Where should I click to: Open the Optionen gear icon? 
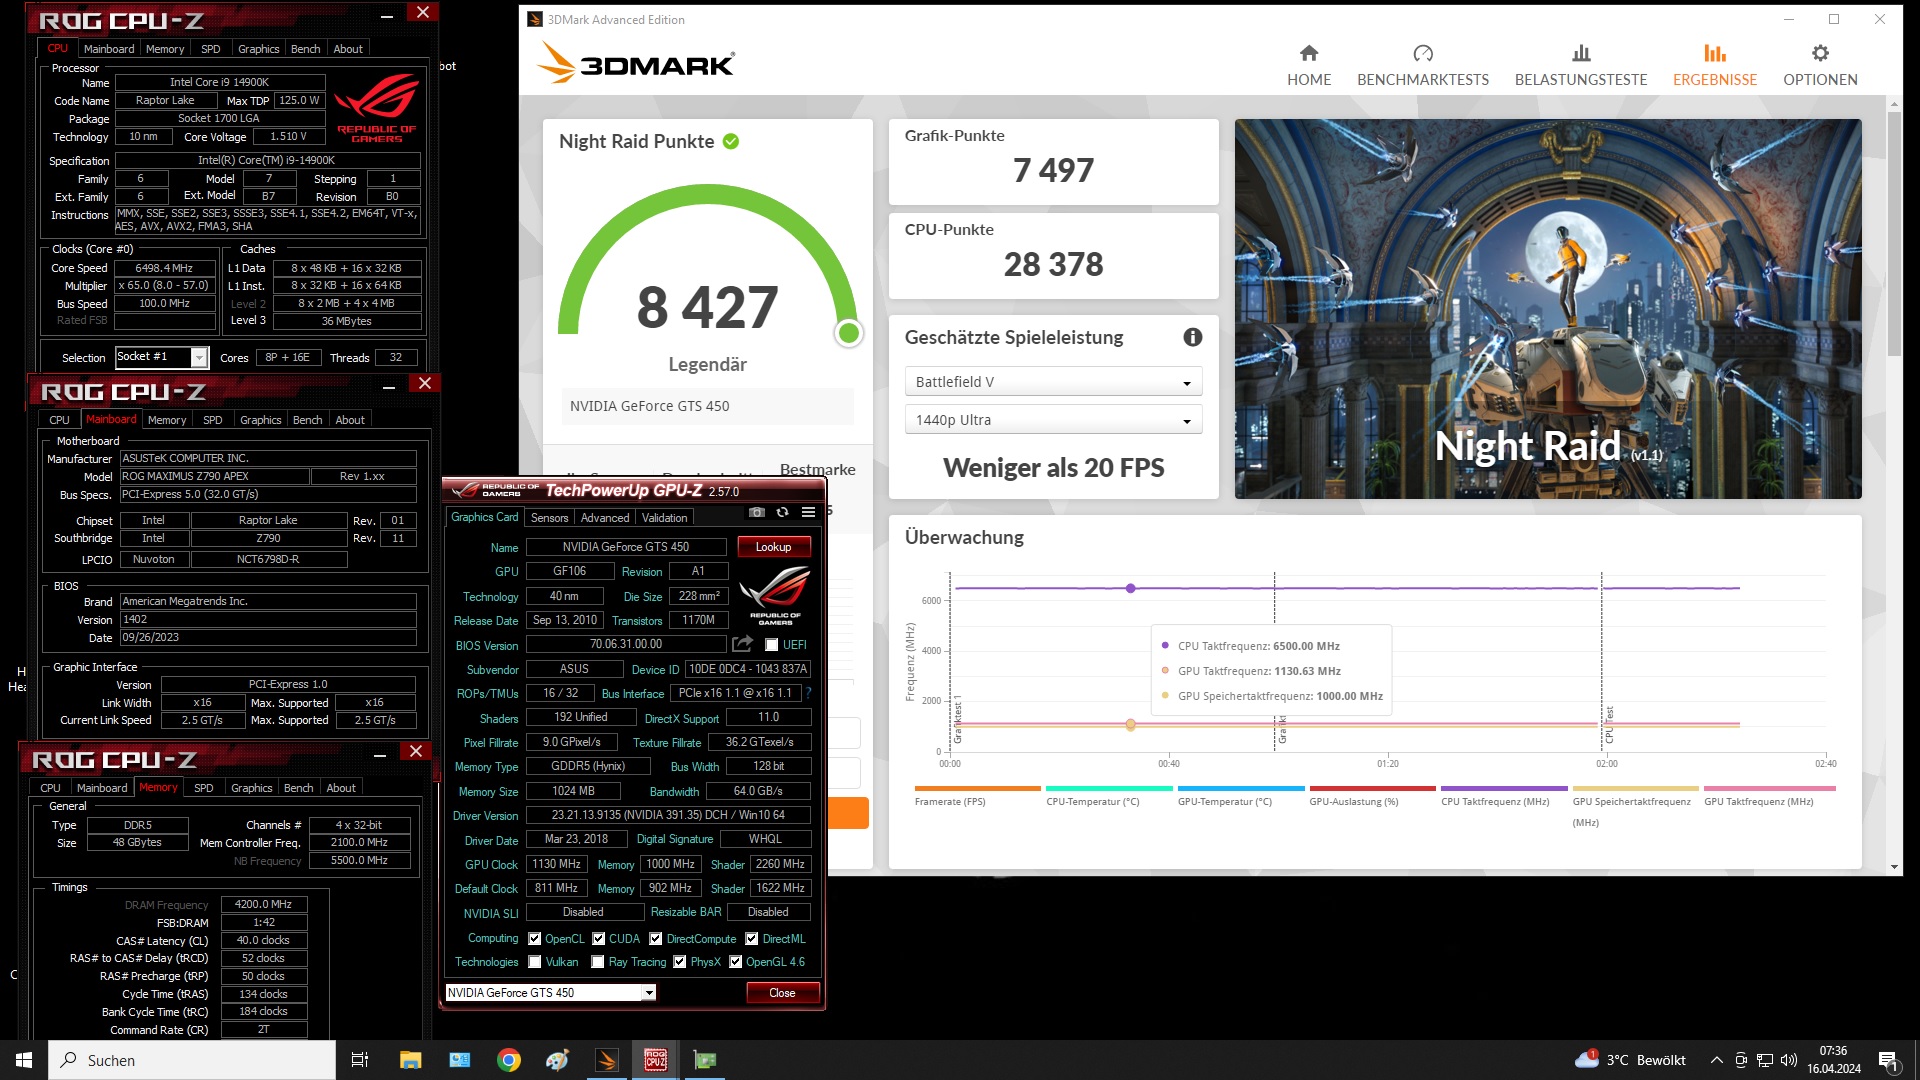point(1819,53)
